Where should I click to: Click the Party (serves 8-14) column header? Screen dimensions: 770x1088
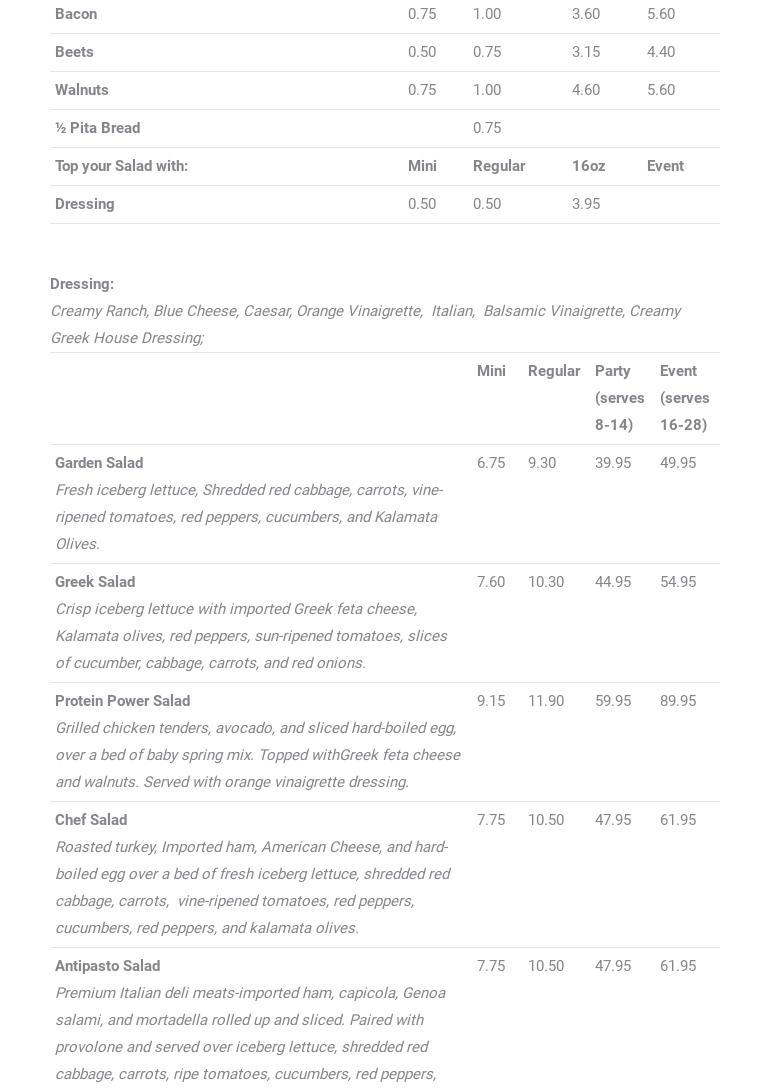[x=619, y=398]
